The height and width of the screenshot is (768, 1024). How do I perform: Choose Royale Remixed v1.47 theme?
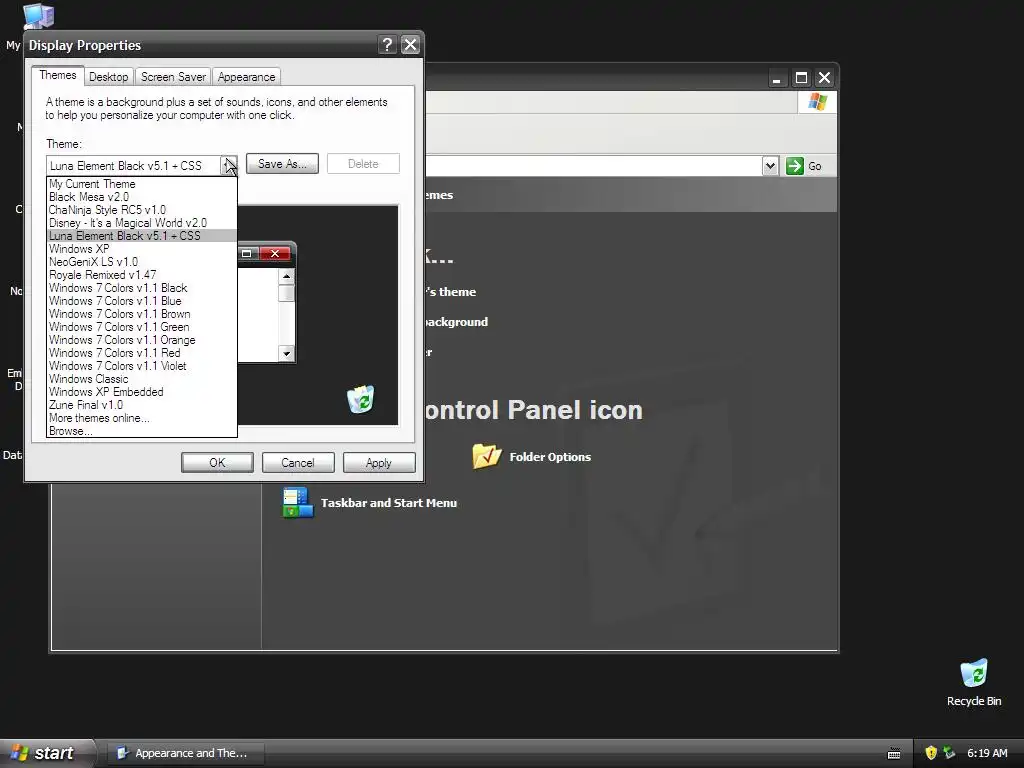[142, 275]
